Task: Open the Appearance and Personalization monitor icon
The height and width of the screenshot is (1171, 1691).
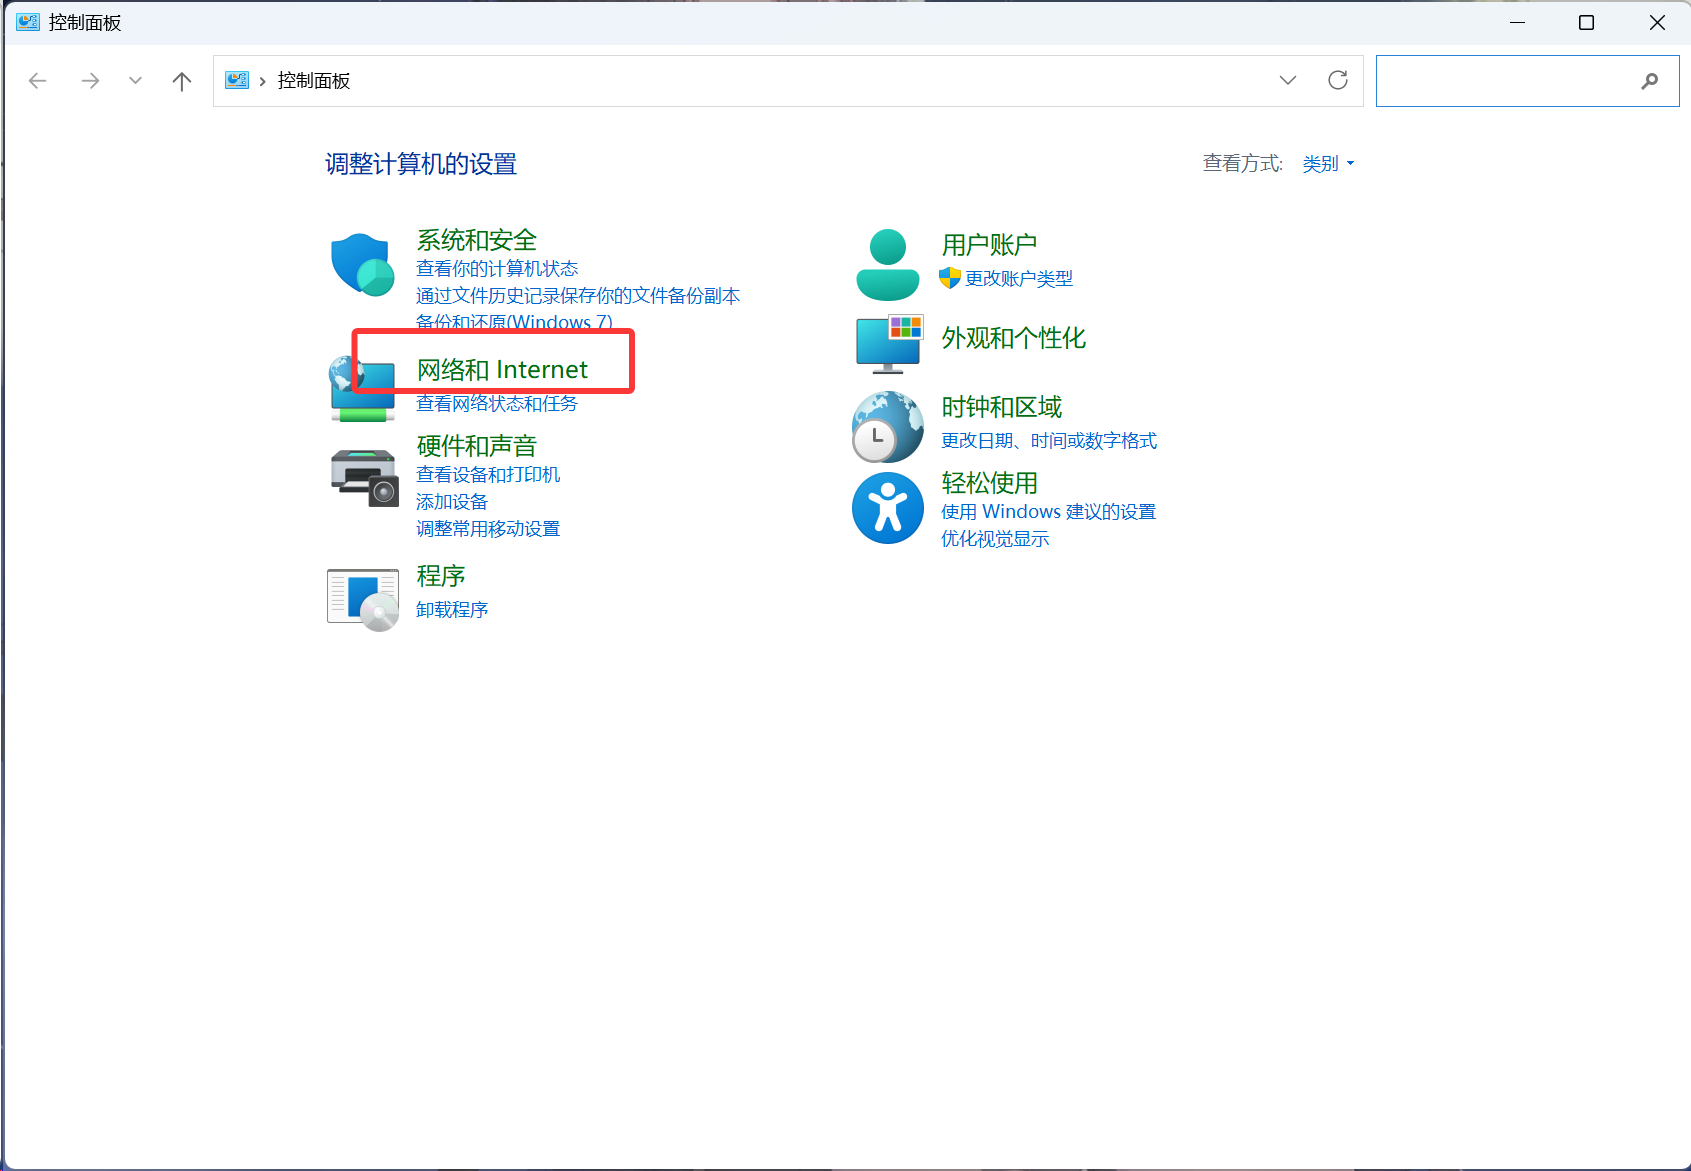Action: pos(888,343)
